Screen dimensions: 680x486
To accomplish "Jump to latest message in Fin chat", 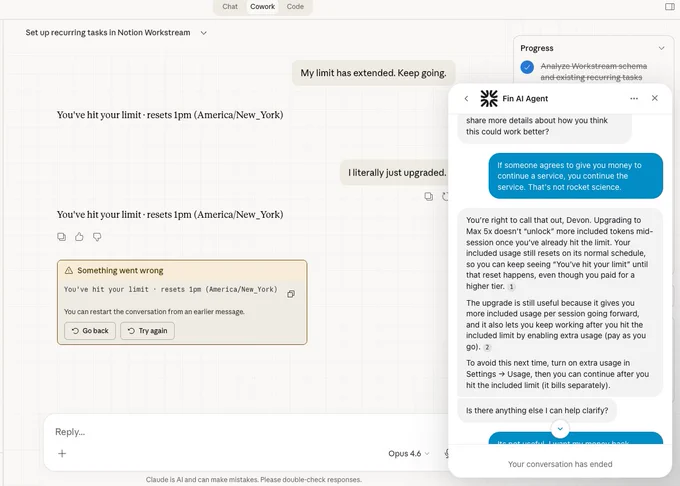I will (560, 429).
